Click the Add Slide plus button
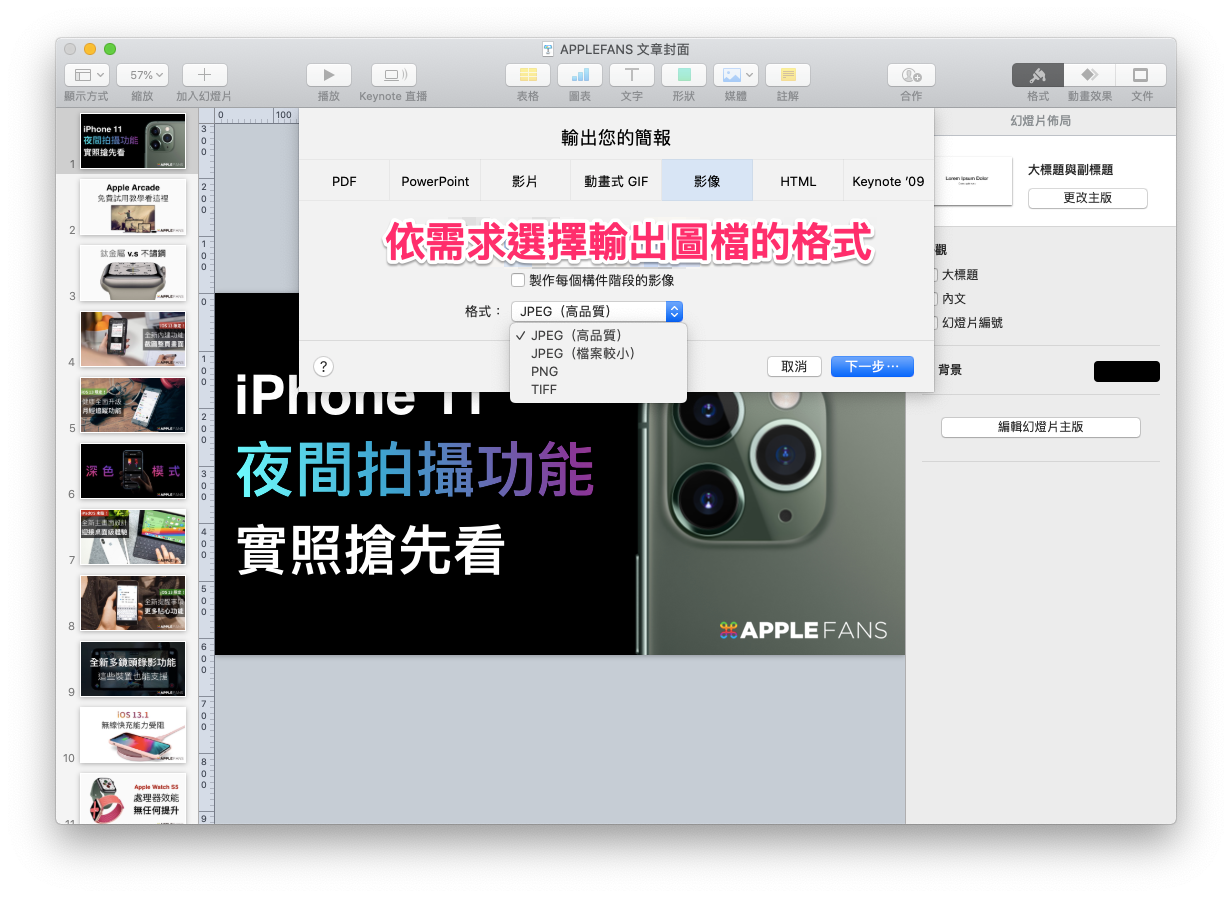 204,75
